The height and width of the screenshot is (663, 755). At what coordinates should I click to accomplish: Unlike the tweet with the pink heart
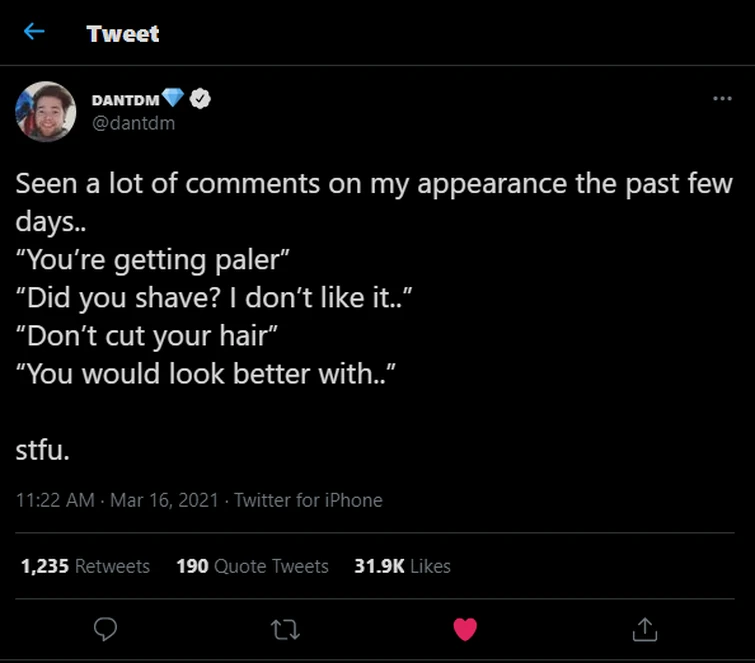point(465,628)
